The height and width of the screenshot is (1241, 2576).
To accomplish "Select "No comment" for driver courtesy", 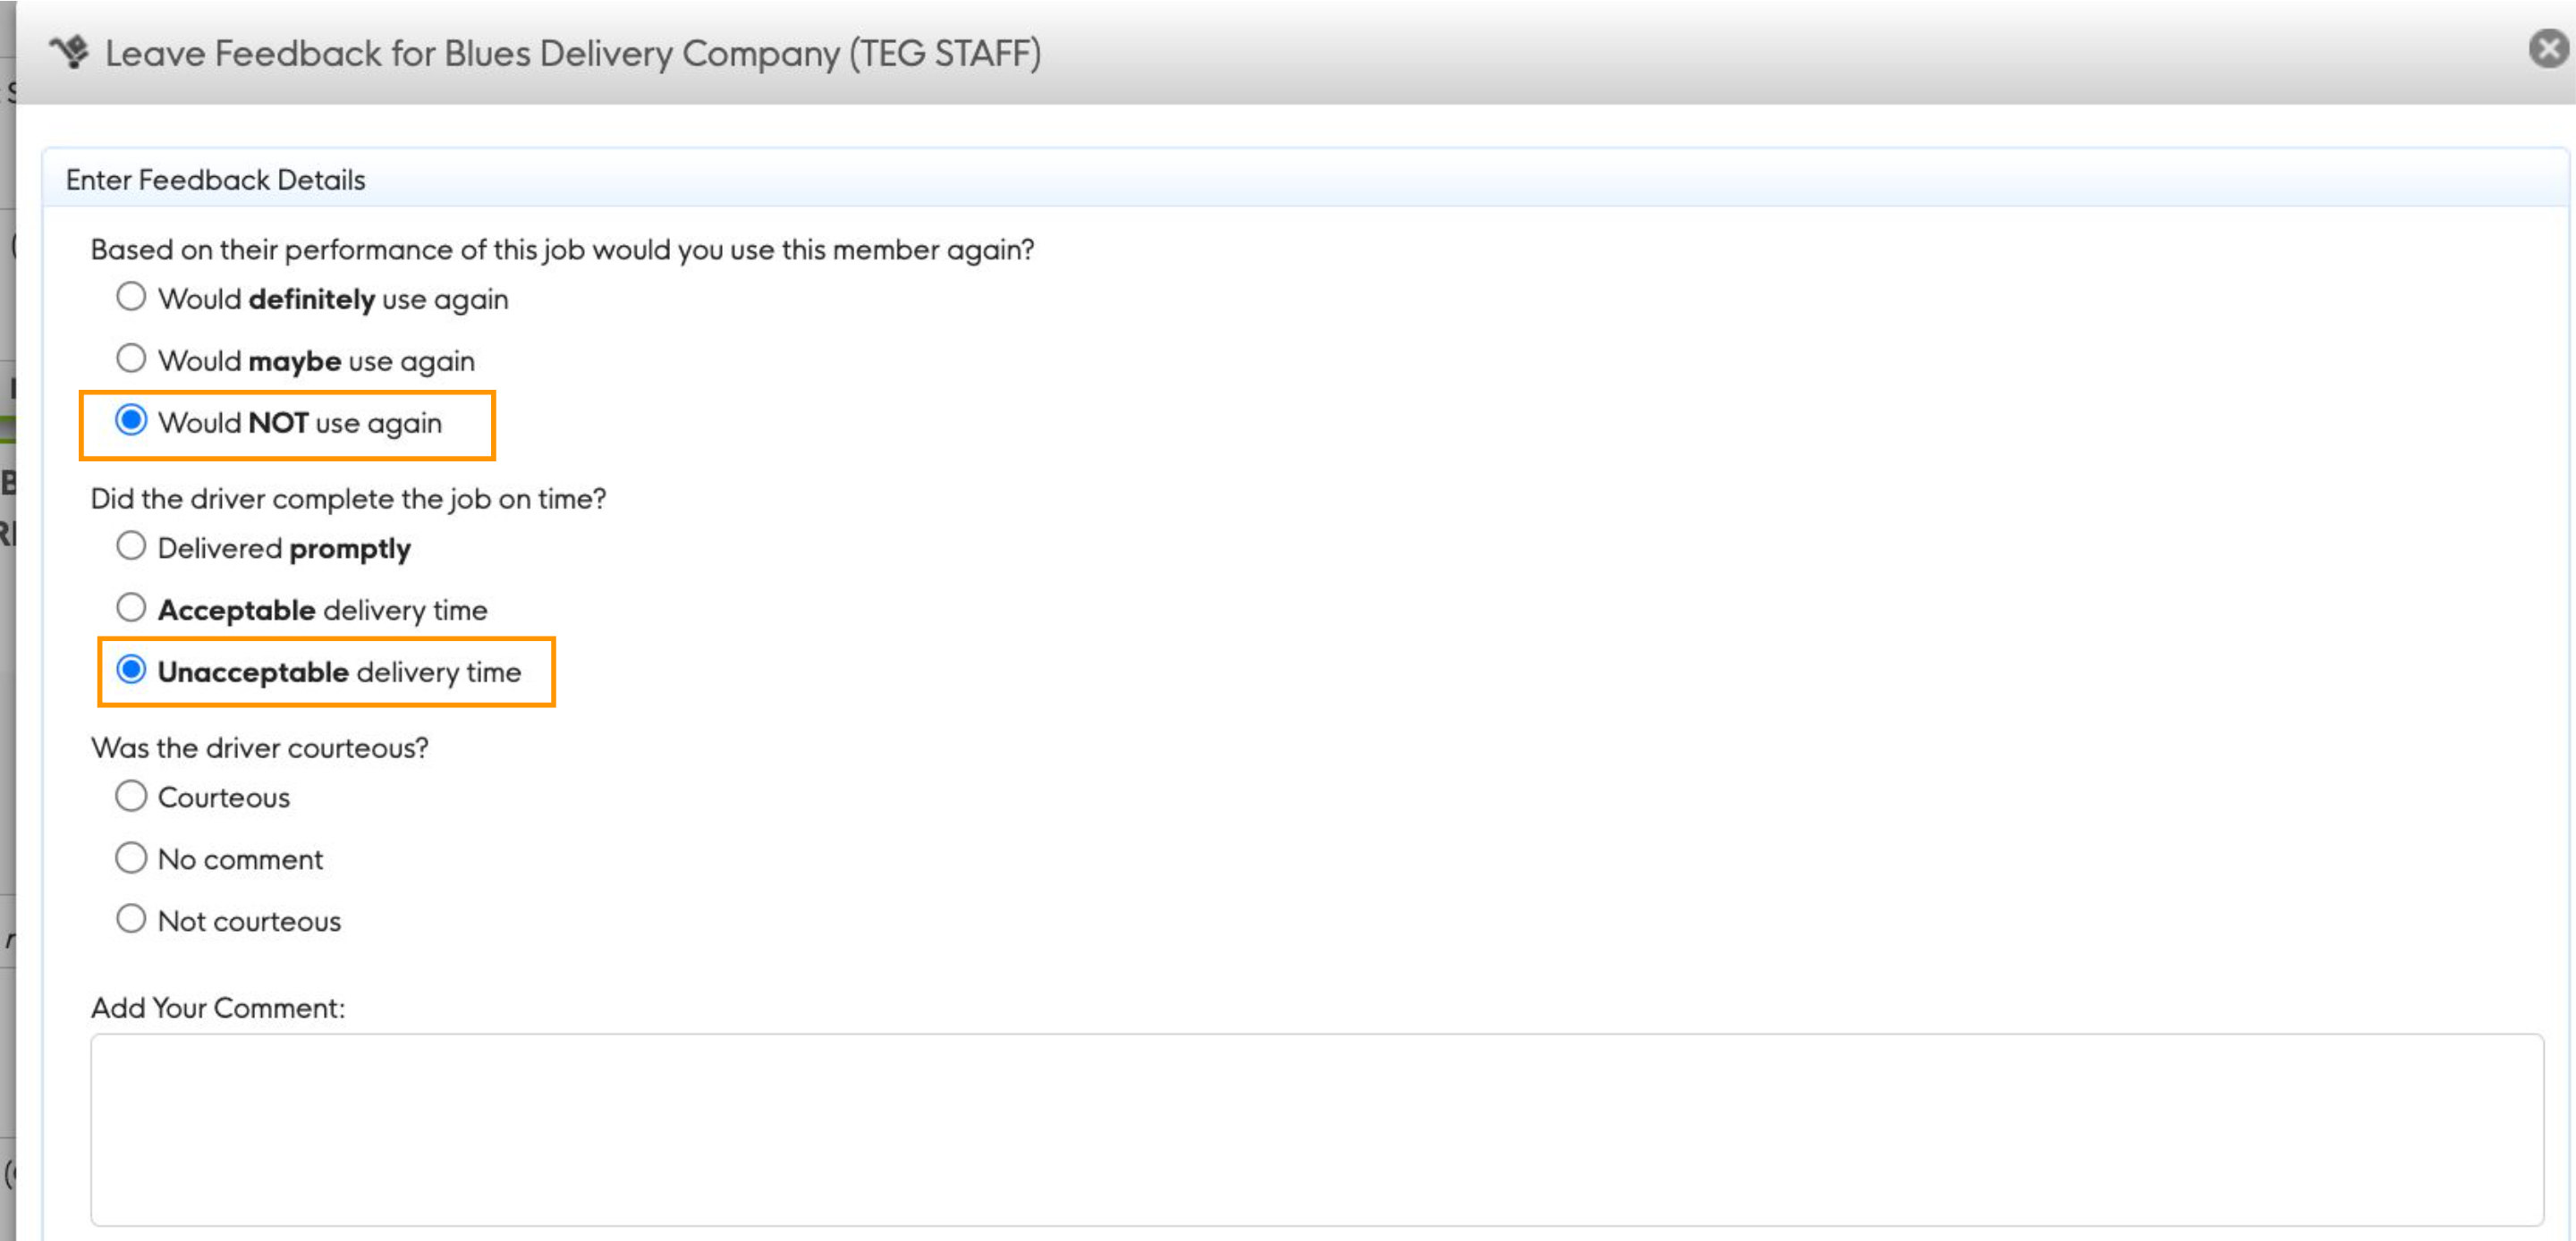I will pos(131,858).
